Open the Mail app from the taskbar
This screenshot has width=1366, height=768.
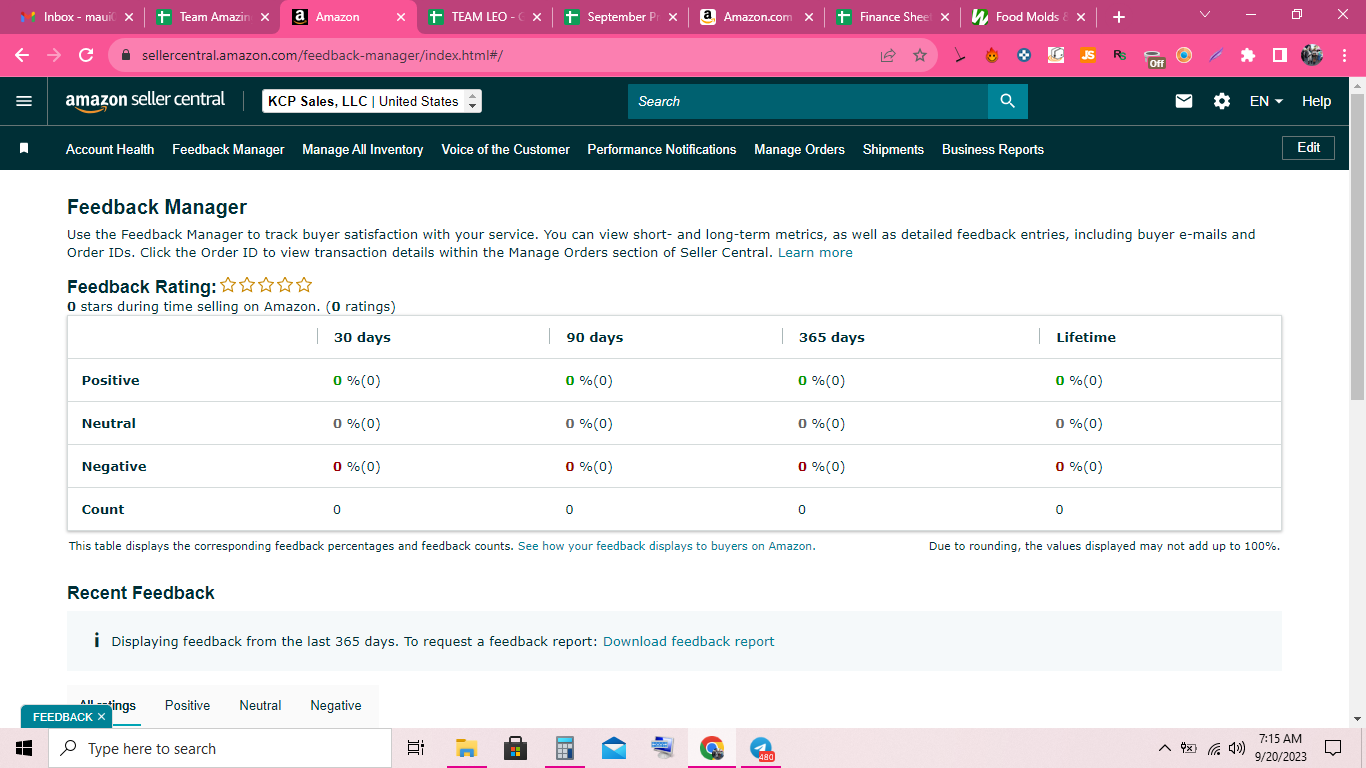point(613,748)
